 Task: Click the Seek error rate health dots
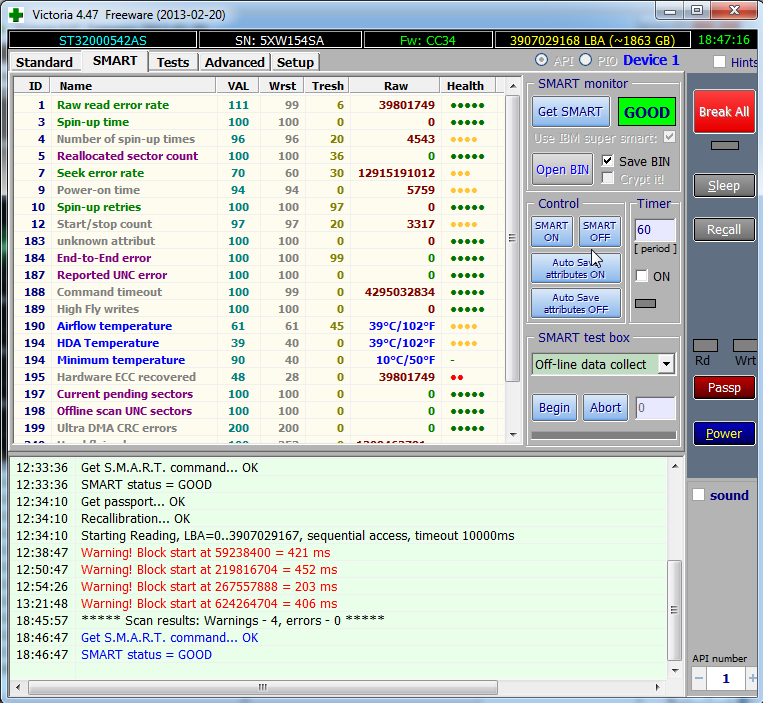[x=460, y=174]
